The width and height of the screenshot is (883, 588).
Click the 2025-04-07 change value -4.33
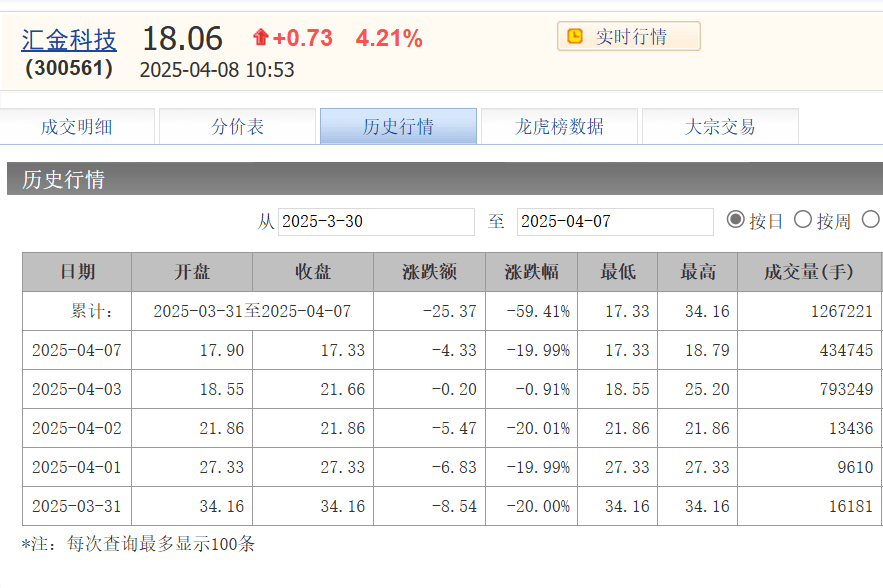[454, 350]
